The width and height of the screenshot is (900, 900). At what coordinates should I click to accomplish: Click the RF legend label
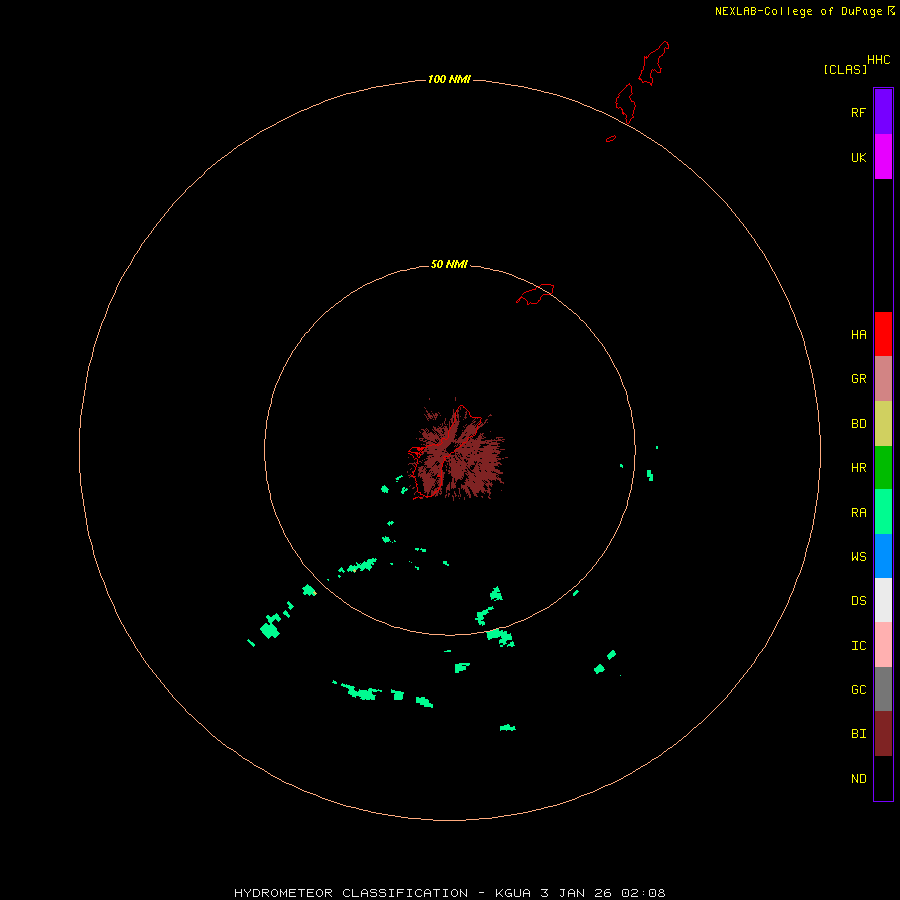[x=858, y=112]
